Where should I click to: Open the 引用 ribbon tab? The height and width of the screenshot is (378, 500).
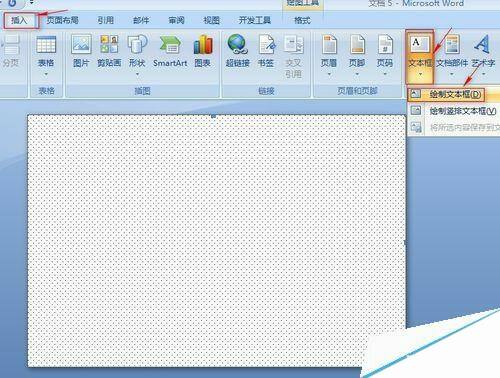point(106,21)
